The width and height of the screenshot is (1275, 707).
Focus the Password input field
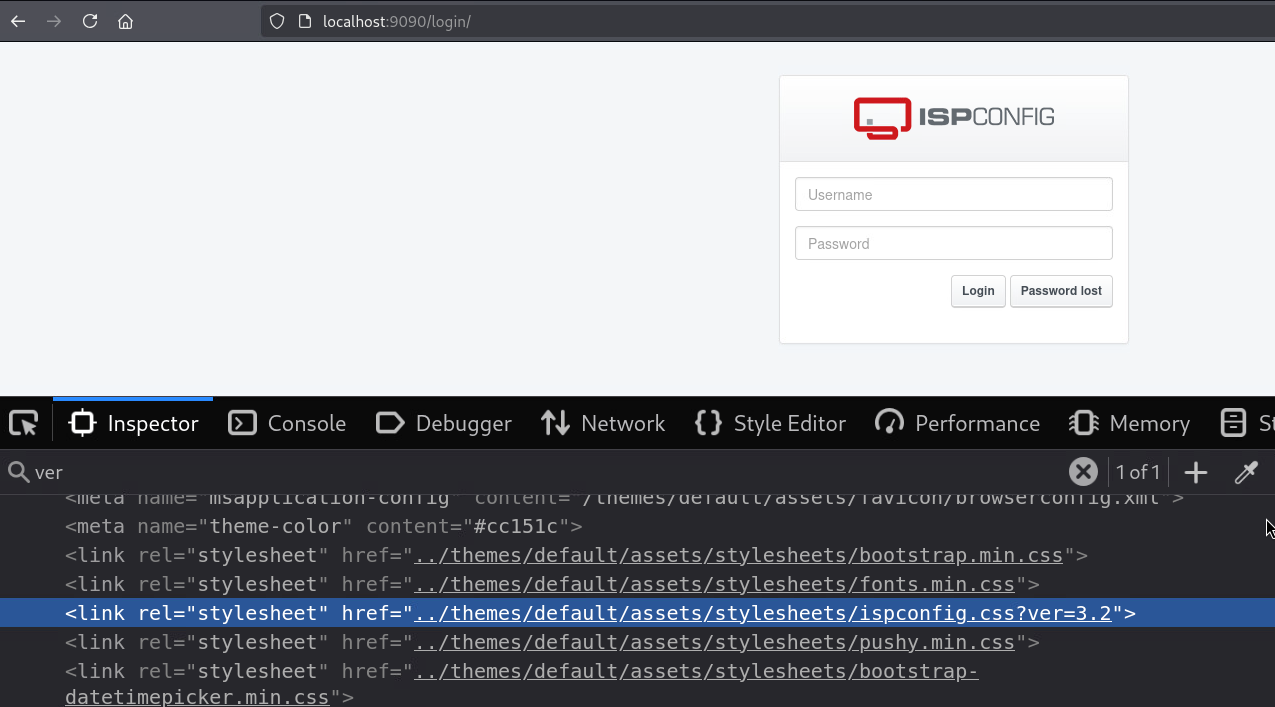click(x=953, y=243)
